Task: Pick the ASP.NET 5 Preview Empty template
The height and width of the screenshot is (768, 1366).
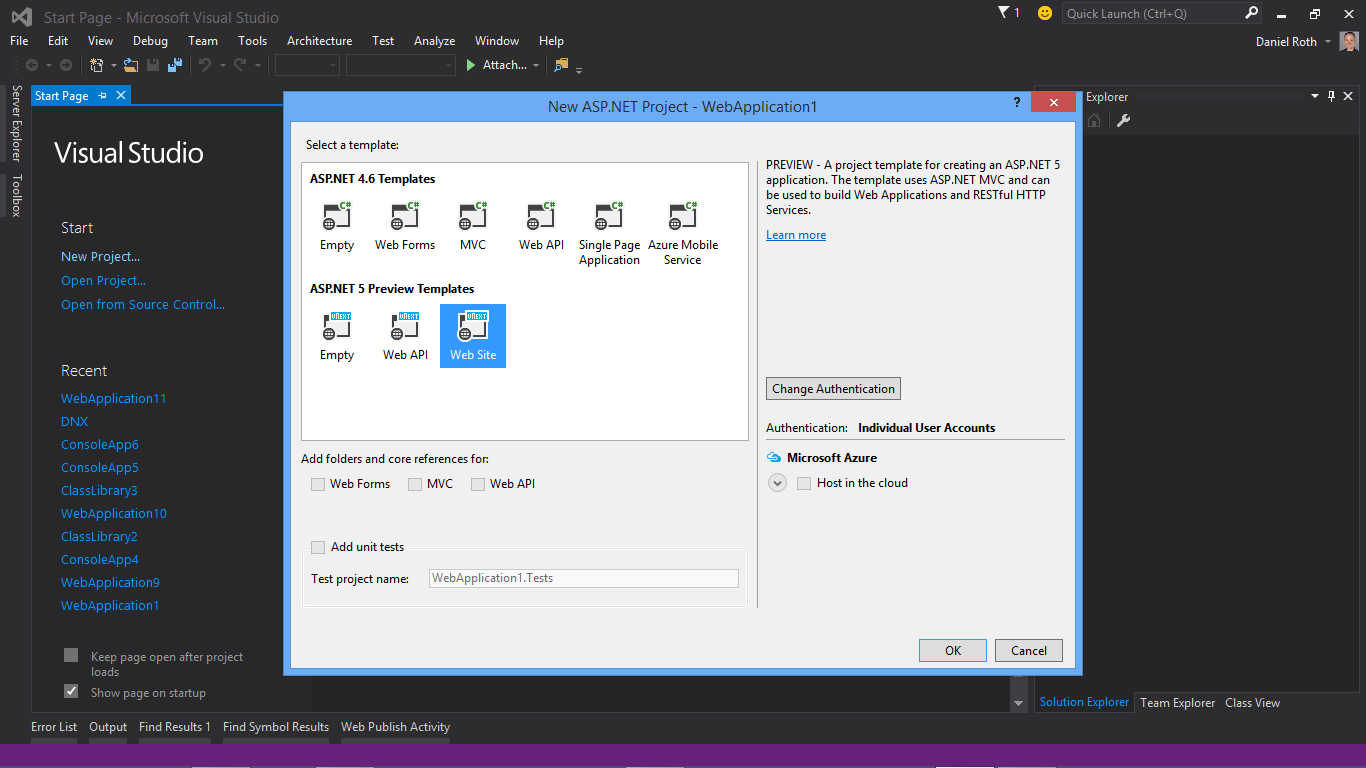Action: tap(337, 336)
